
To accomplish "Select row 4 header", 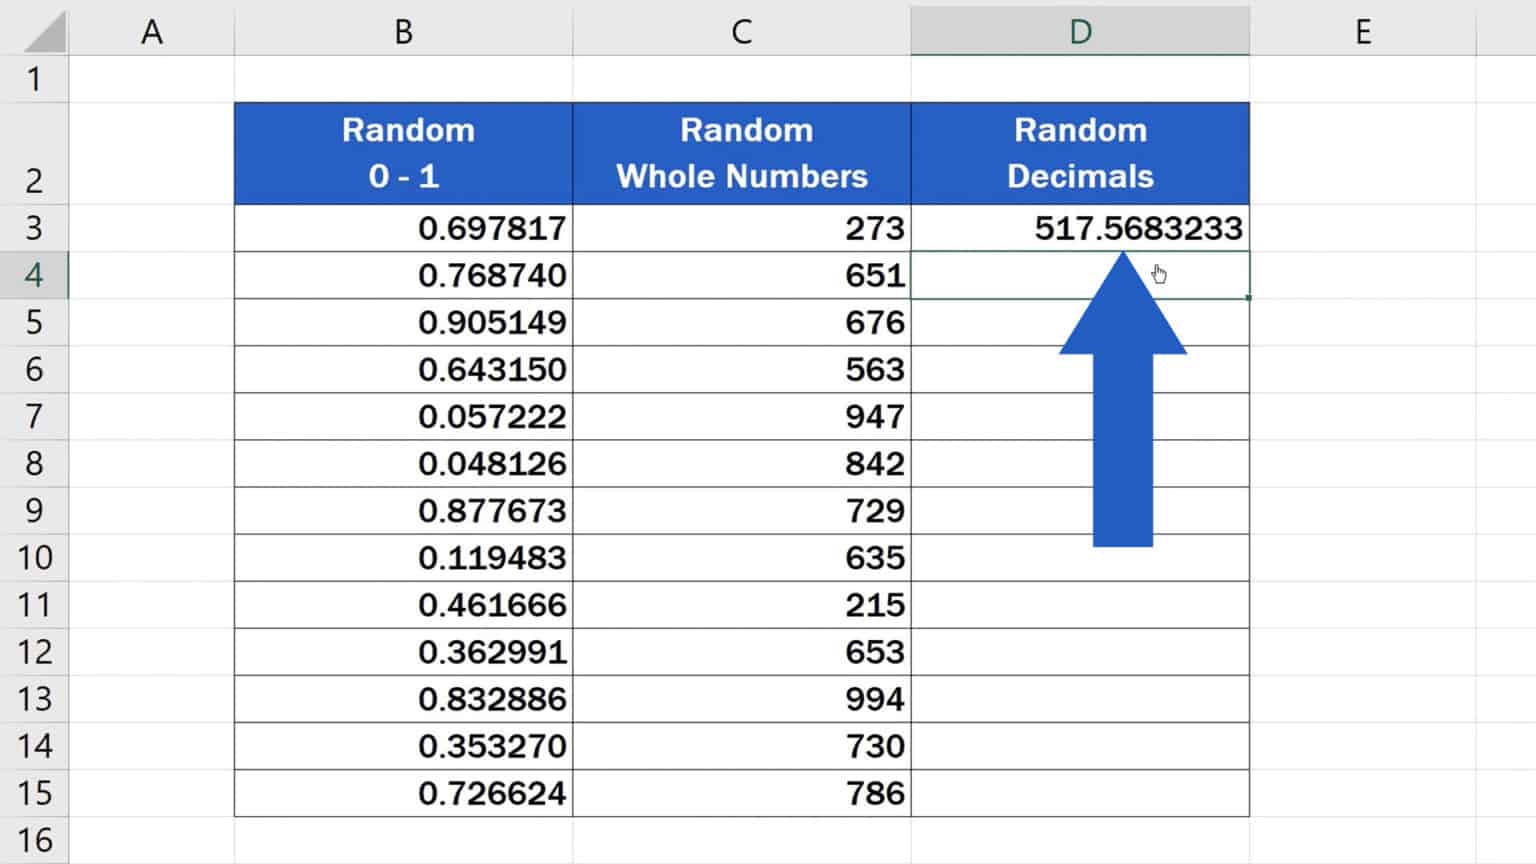I will (x=34, y=275).
